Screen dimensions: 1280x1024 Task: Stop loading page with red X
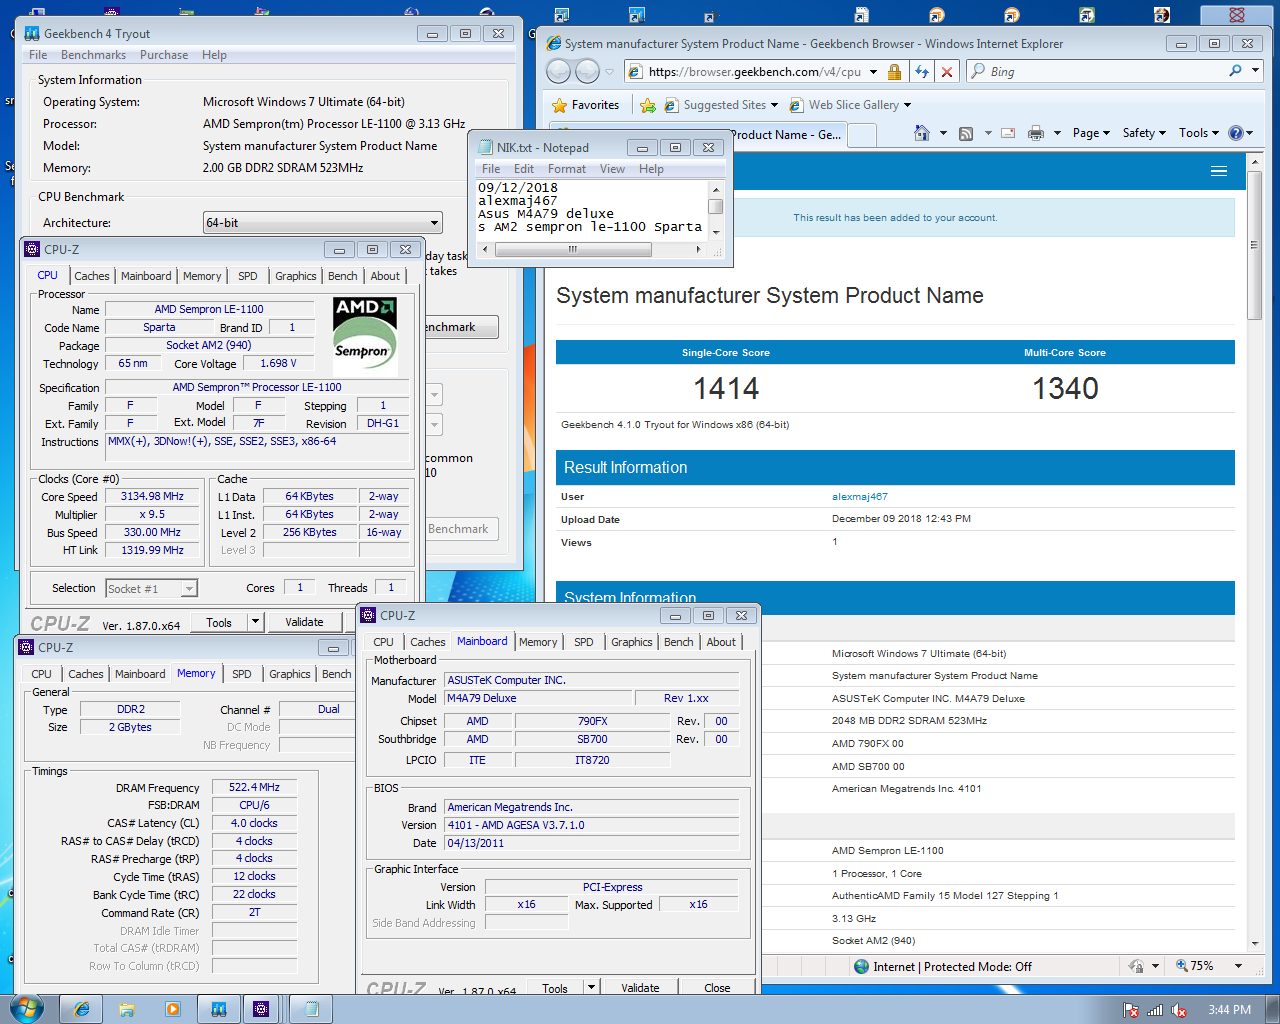947,72
